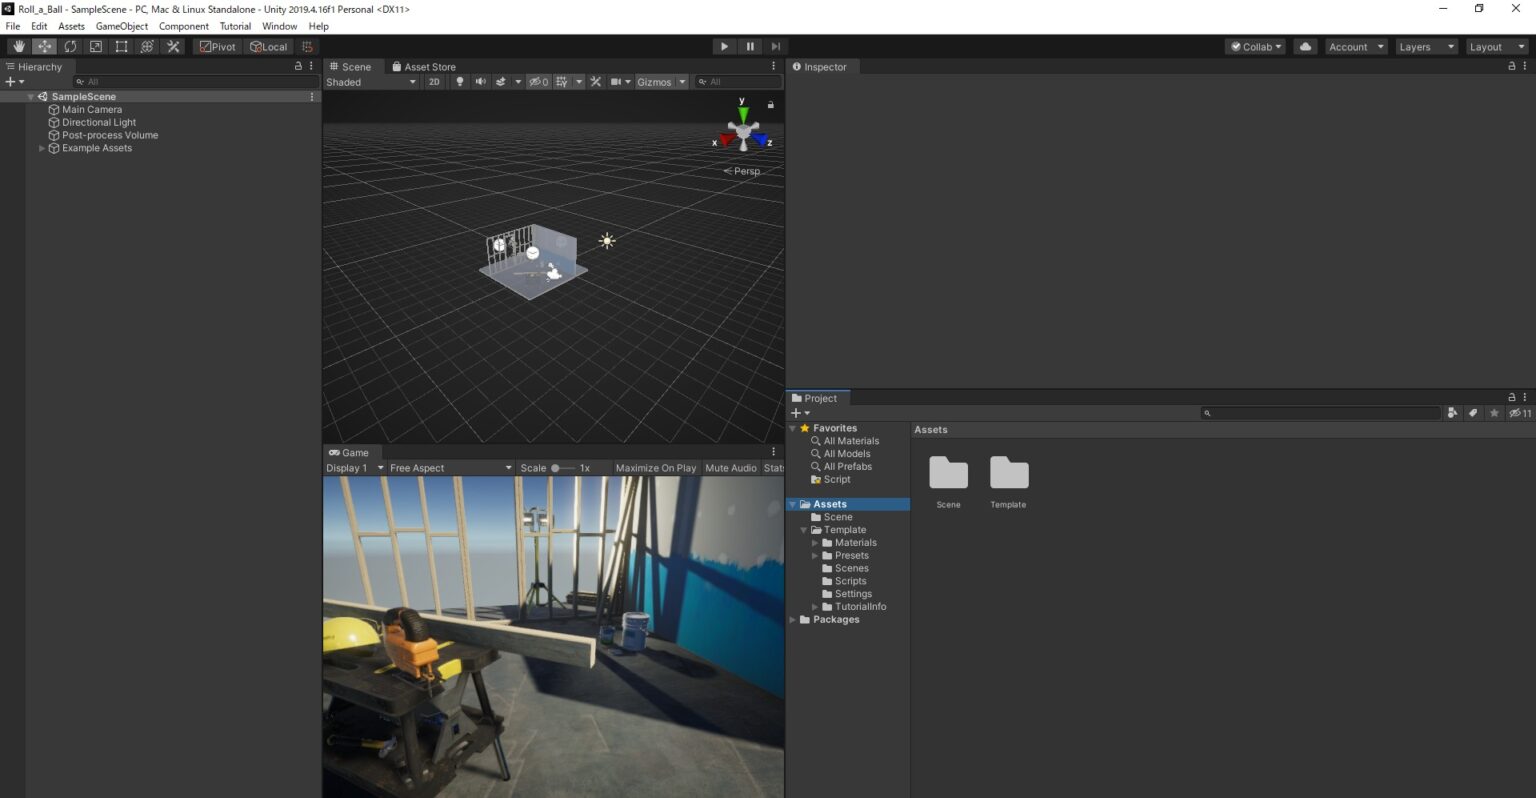Open the Assets menu
The width and height of the screenshot is (1536, 798).
coord(71,26)
